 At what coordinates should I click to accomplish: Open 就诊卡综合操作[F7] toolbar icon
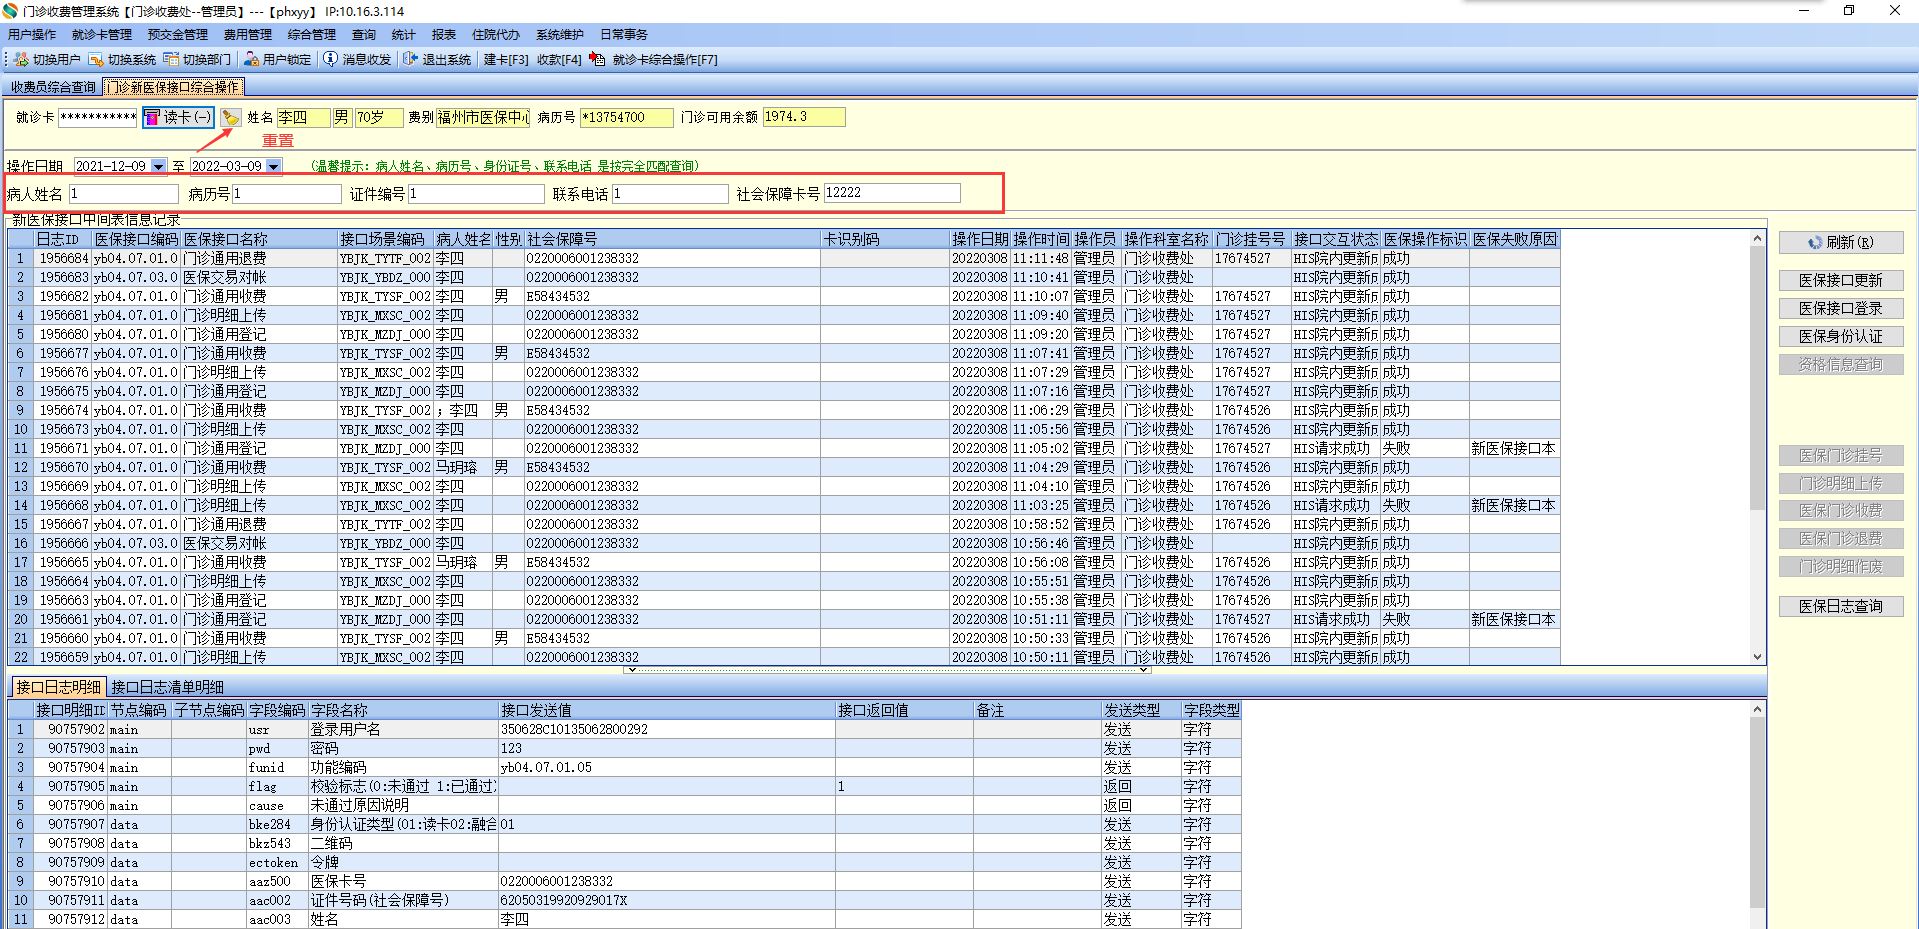(597, 60)
